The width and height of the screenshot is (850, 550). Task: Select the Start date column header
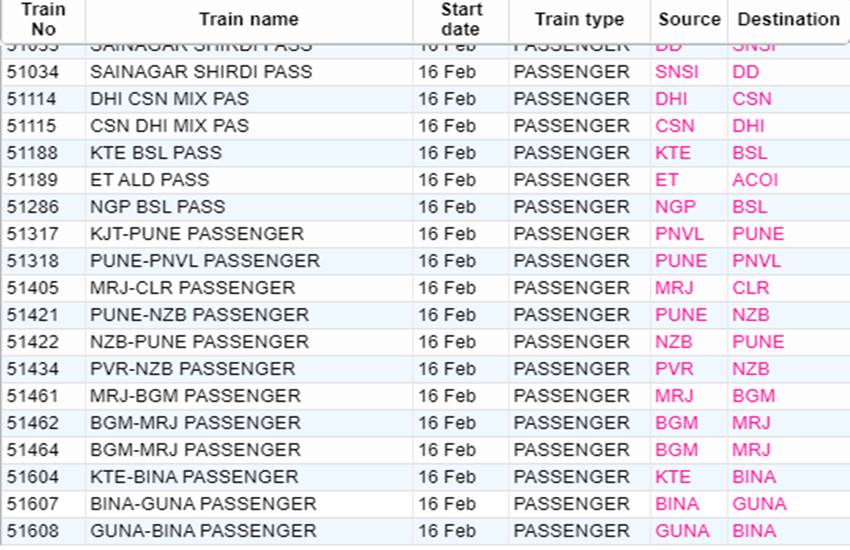click(461, 19)
